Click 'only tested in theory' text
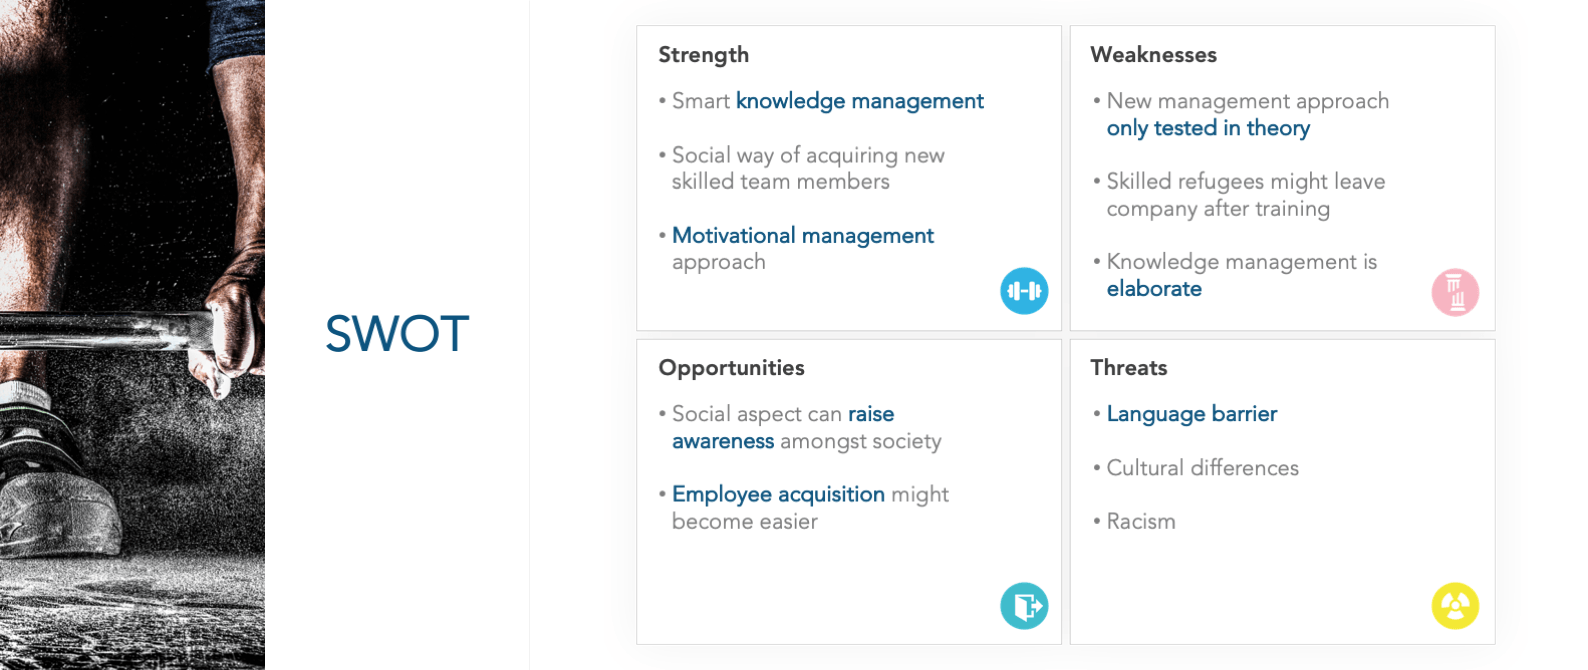1588x670 pixels. click(1208, 128)
